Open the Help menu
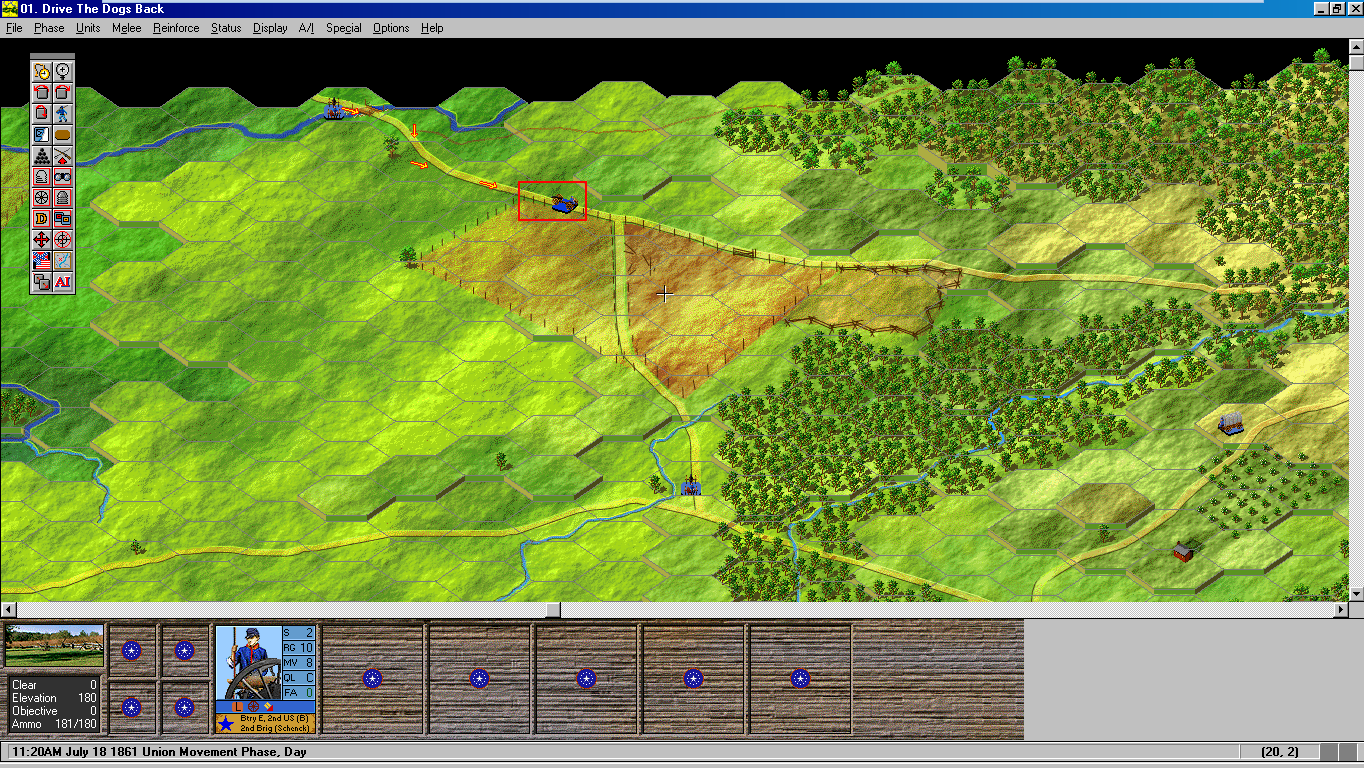Image resolution: width=1364 pixels, height=768 pixels. point(432,28)
